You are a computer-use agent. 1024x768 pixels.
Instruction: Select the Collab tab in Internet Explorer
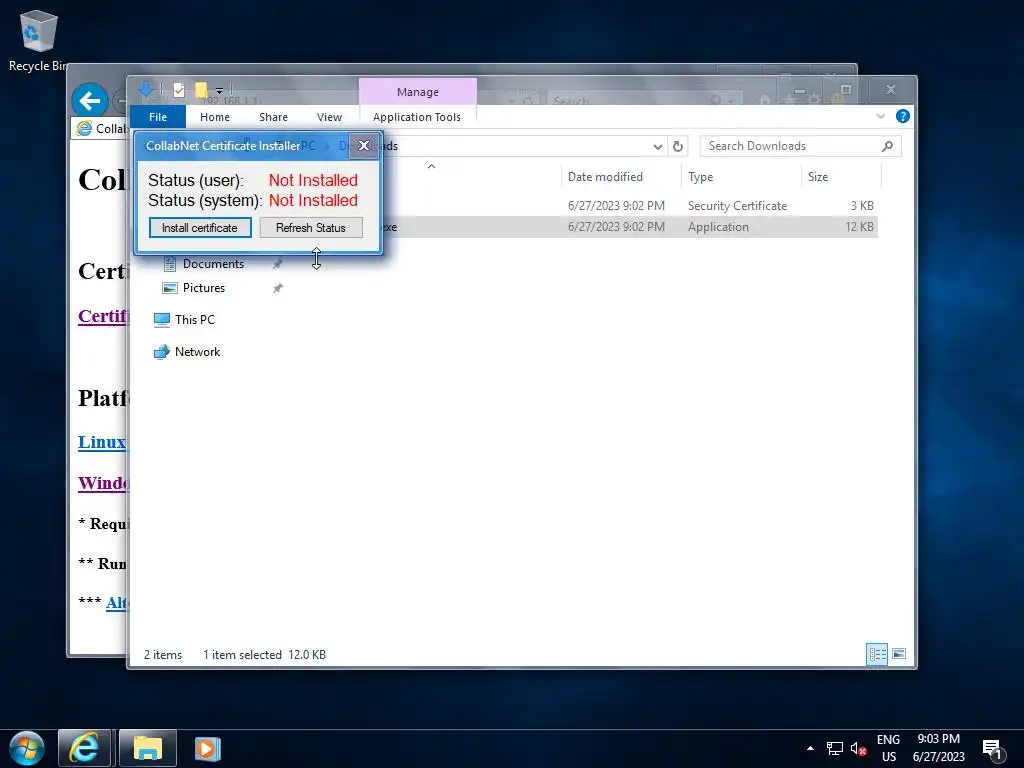pyautogui.click(x=101, y=129)
